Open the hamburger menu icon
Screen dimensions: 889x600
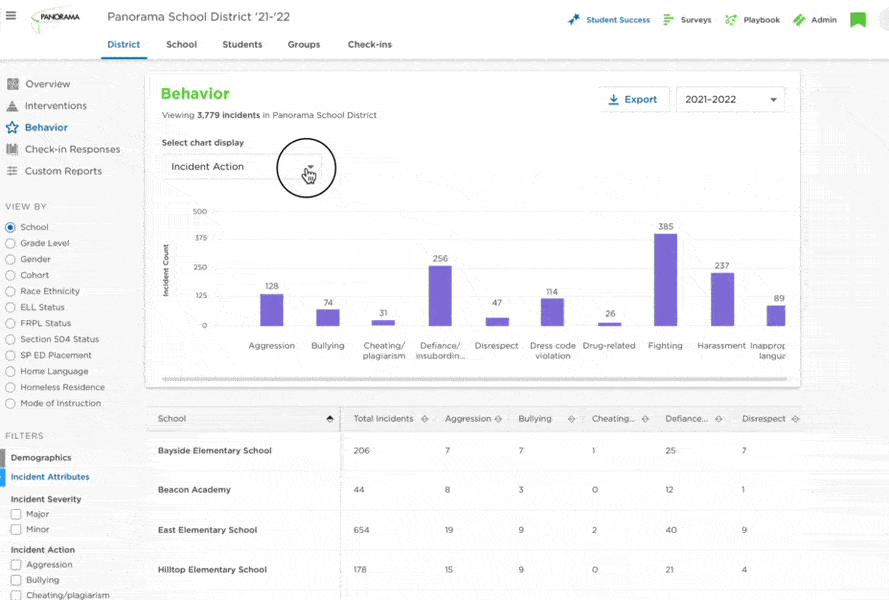click(x=11, y=16)
